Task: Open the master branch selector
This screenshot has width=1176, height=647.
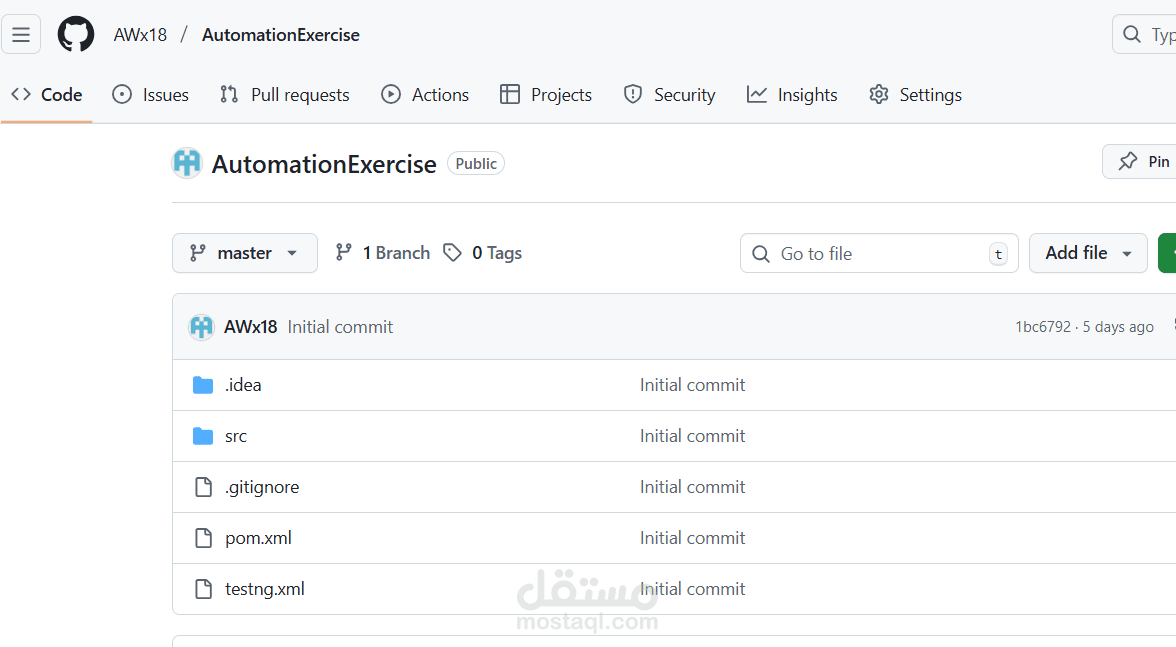Action: coord(244,252)
